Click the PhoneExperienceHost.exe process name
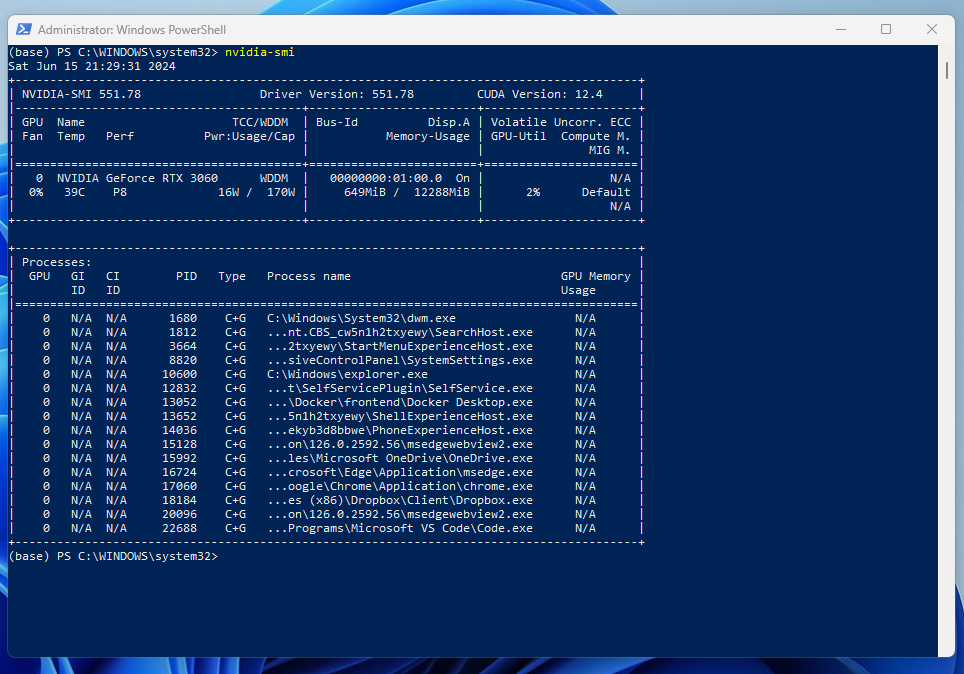This screenshot has height=674, width=964. tap(400, 430)
